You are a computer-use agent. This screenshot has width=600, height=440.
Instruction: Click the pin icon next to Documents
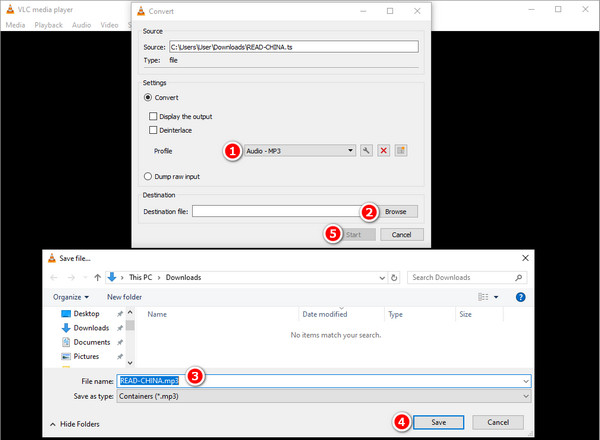pos(120,342)
